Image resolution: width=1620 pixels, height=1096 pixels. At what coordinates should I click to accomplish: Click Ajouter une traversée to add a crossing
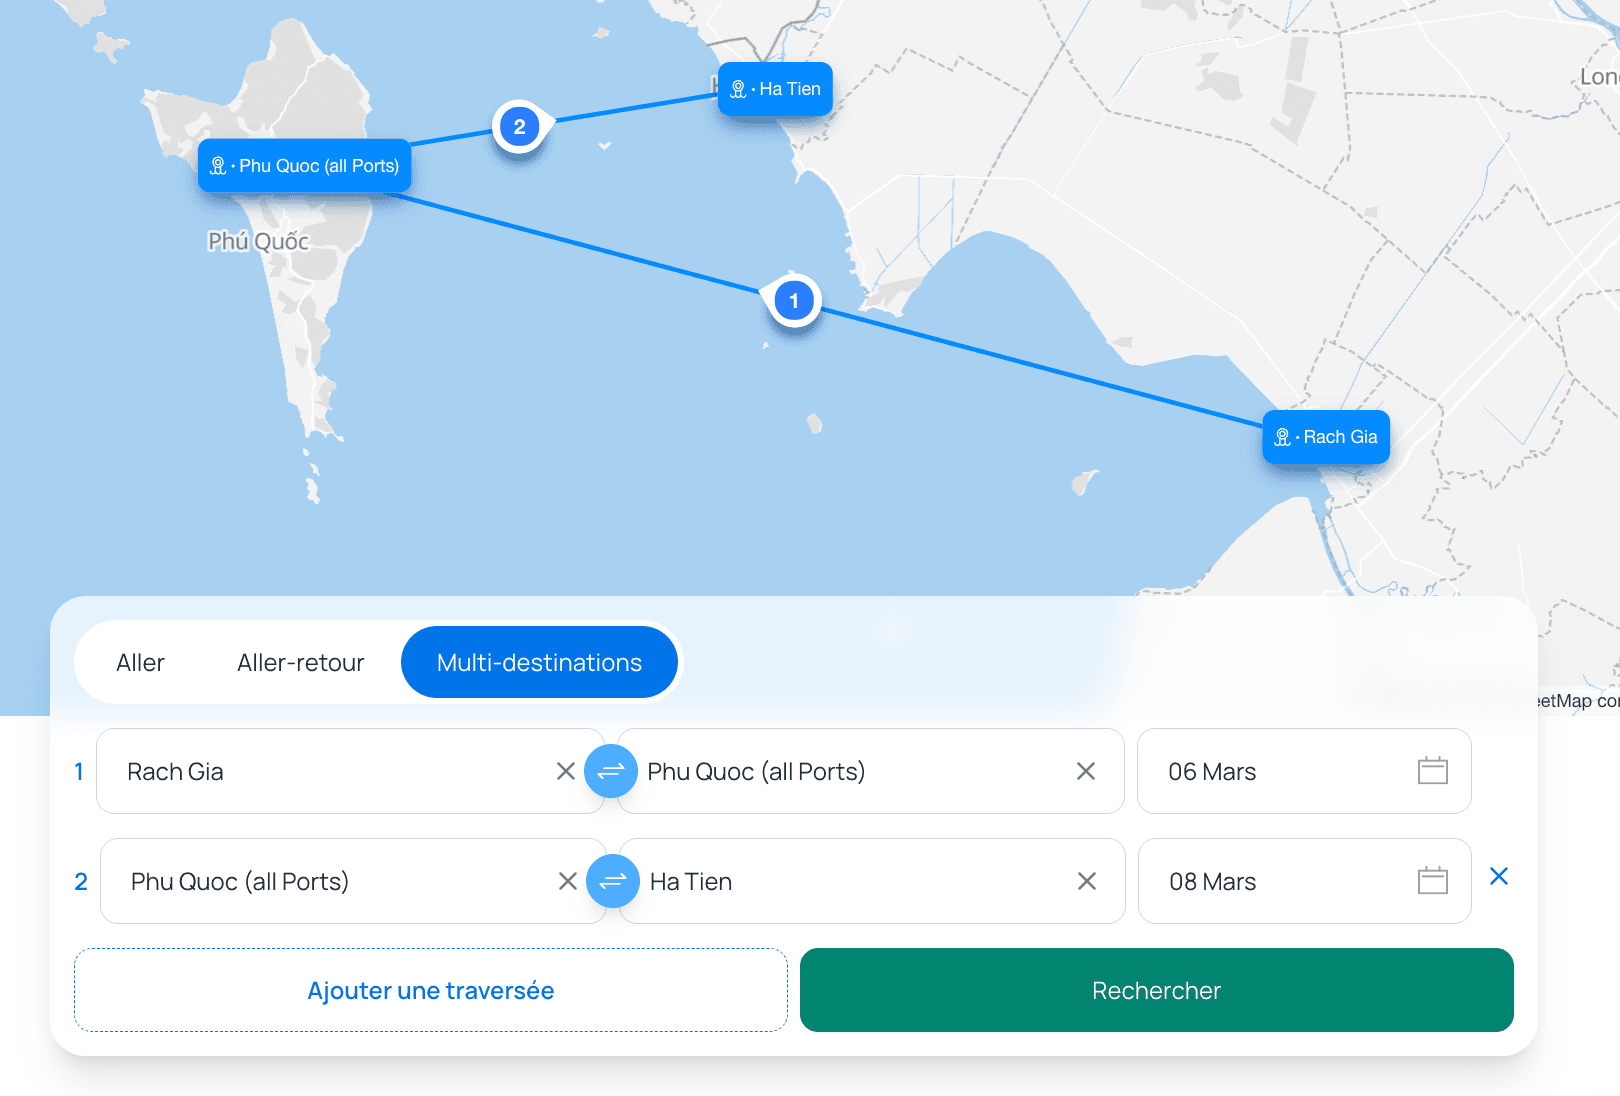click(x=430, y=990)
